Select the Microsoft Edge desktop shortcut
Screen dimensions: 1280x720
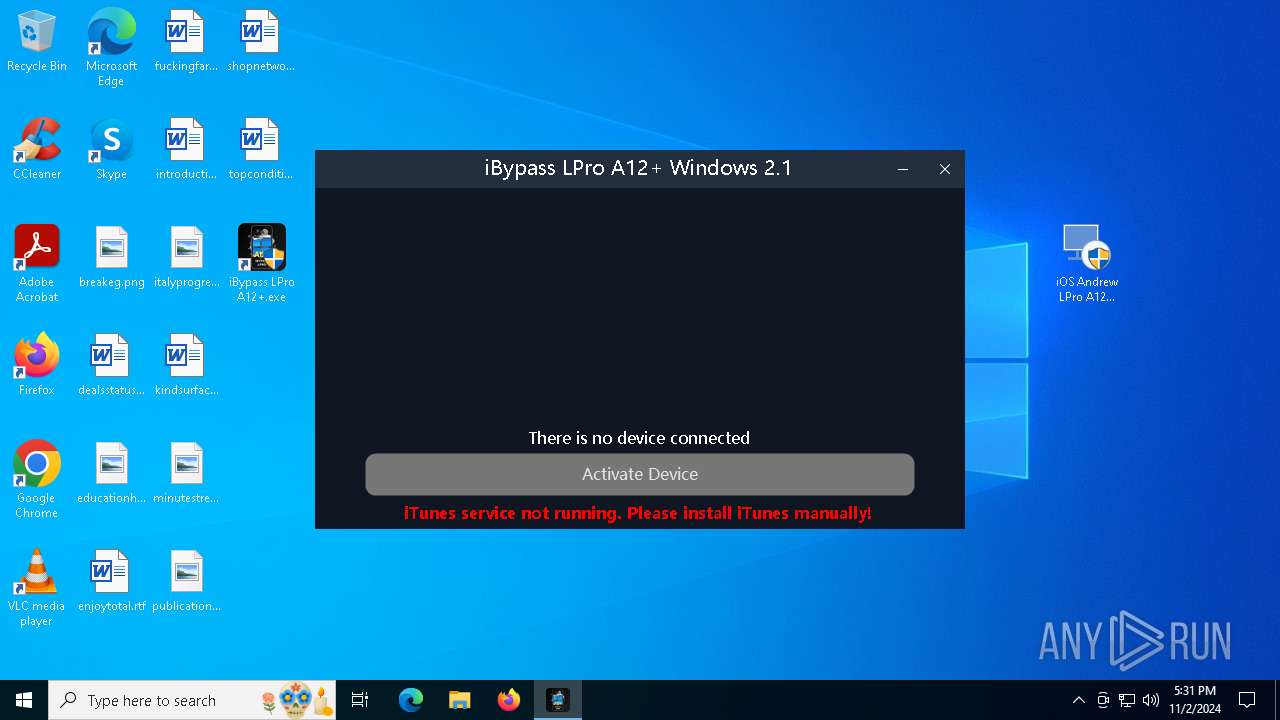pyautogui.click(x=111, y=47)
